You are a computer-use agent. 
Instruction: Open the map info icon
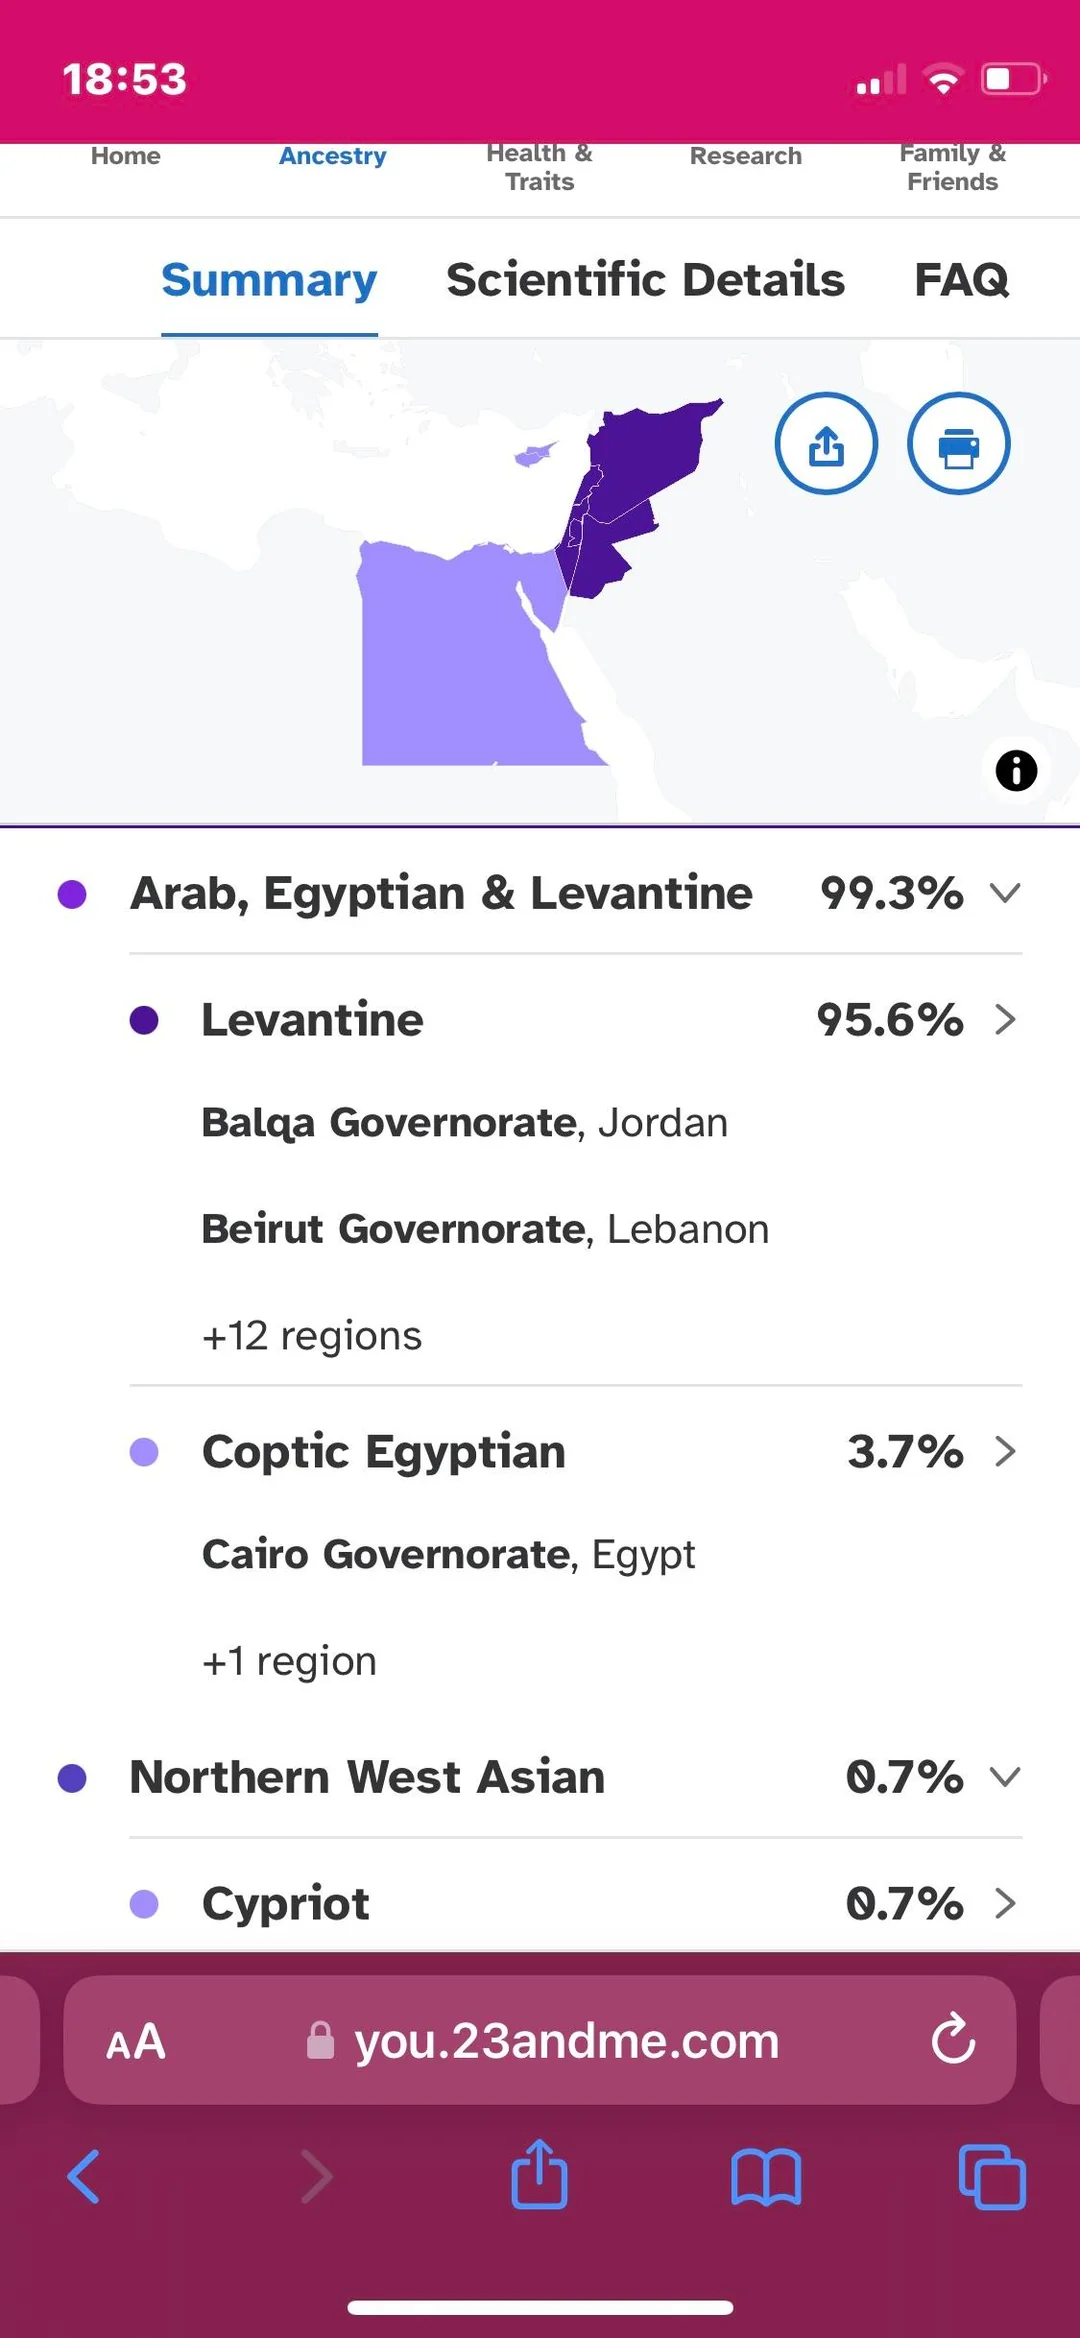click(x=1016, y=771)
